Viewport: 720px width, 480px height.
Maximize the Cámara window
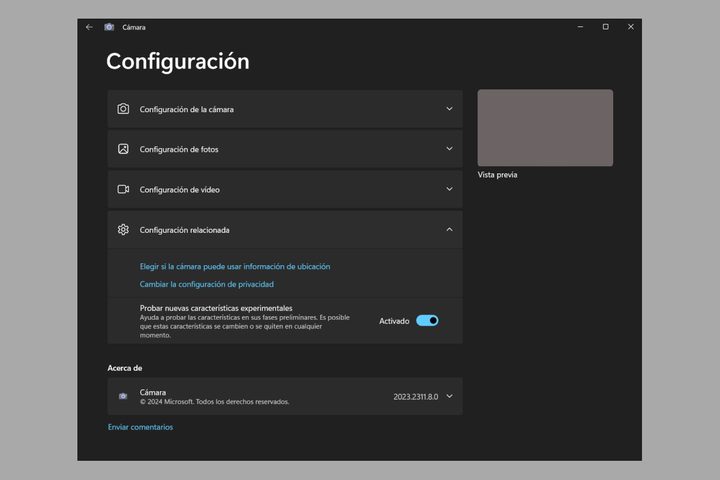tap(605, 27)
